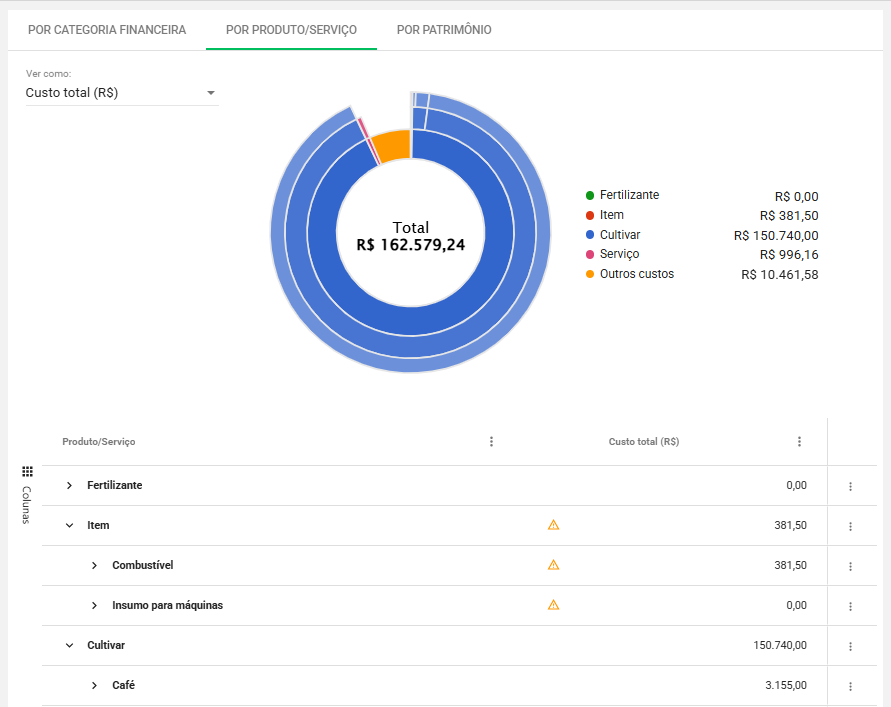The height and width of the screenshot is (707, 891).
Task: Toggle Fertilizante legend entry
Action: 629,195
